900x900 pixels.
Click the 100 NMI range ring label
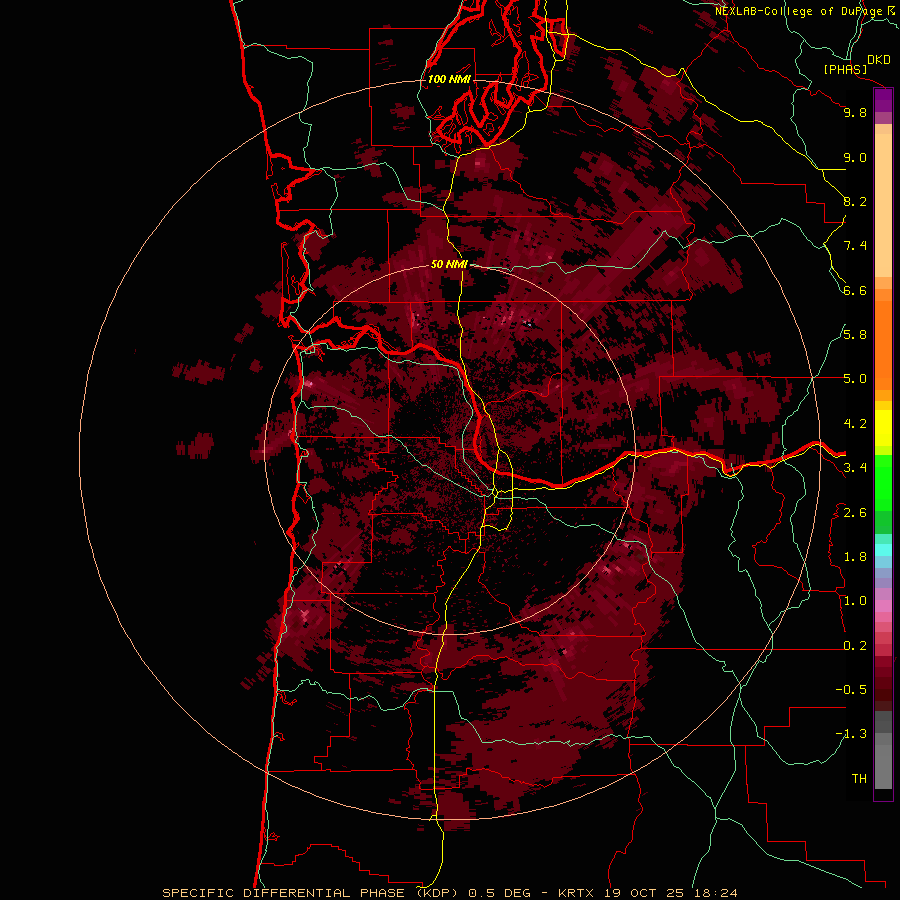449,79
